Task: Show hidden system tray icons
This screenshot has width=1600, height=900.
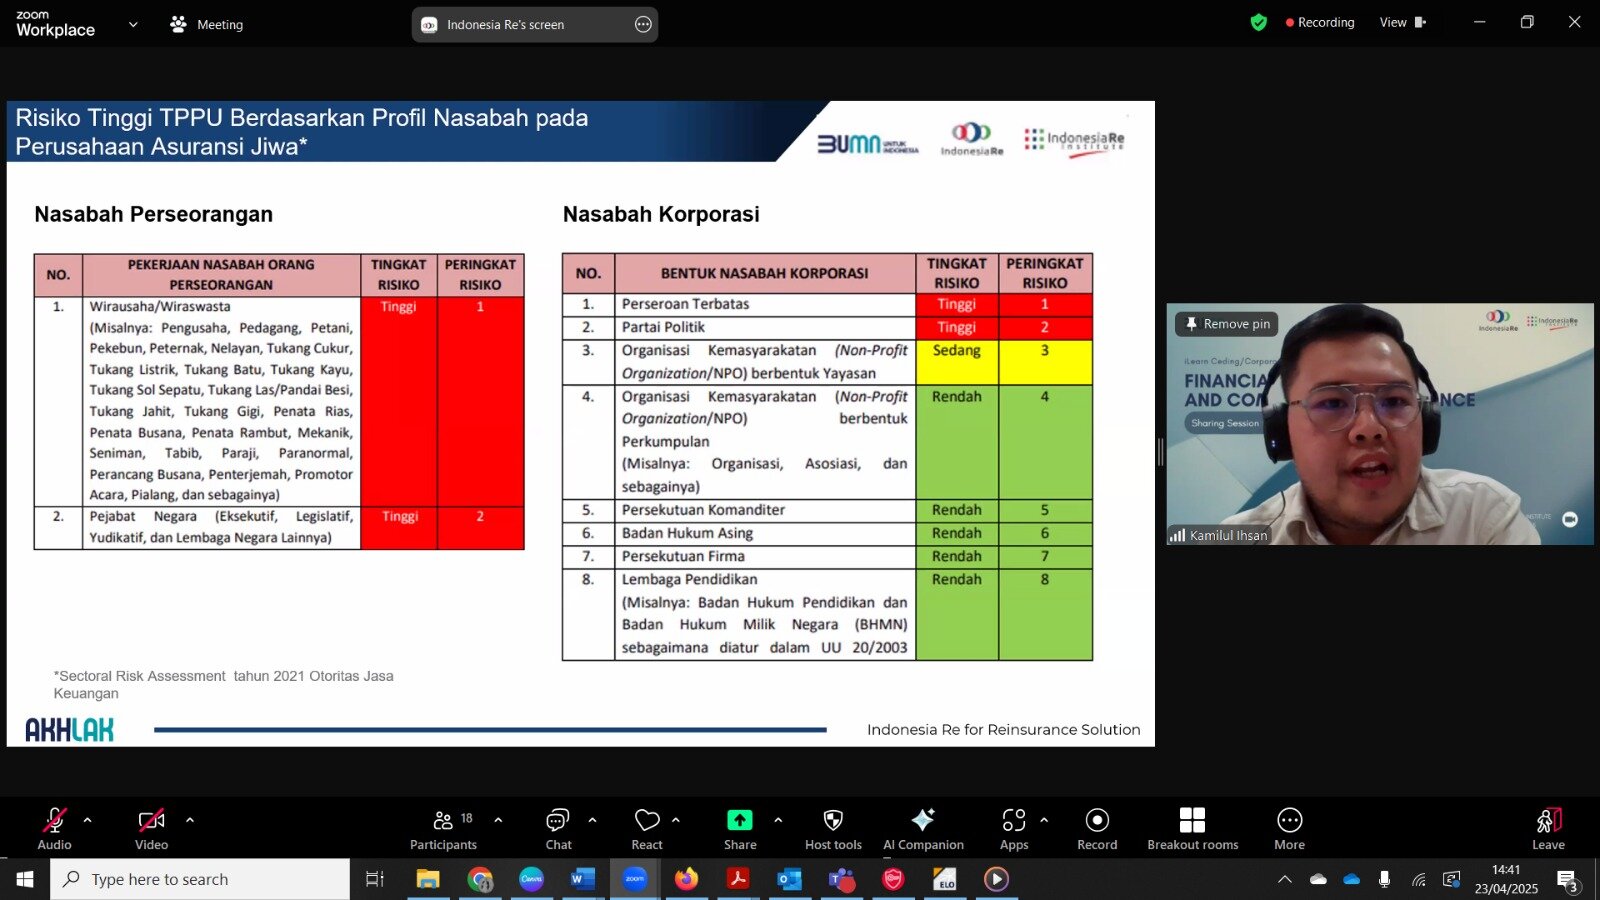Action: pyautogui.click(x=1285, y=879)
